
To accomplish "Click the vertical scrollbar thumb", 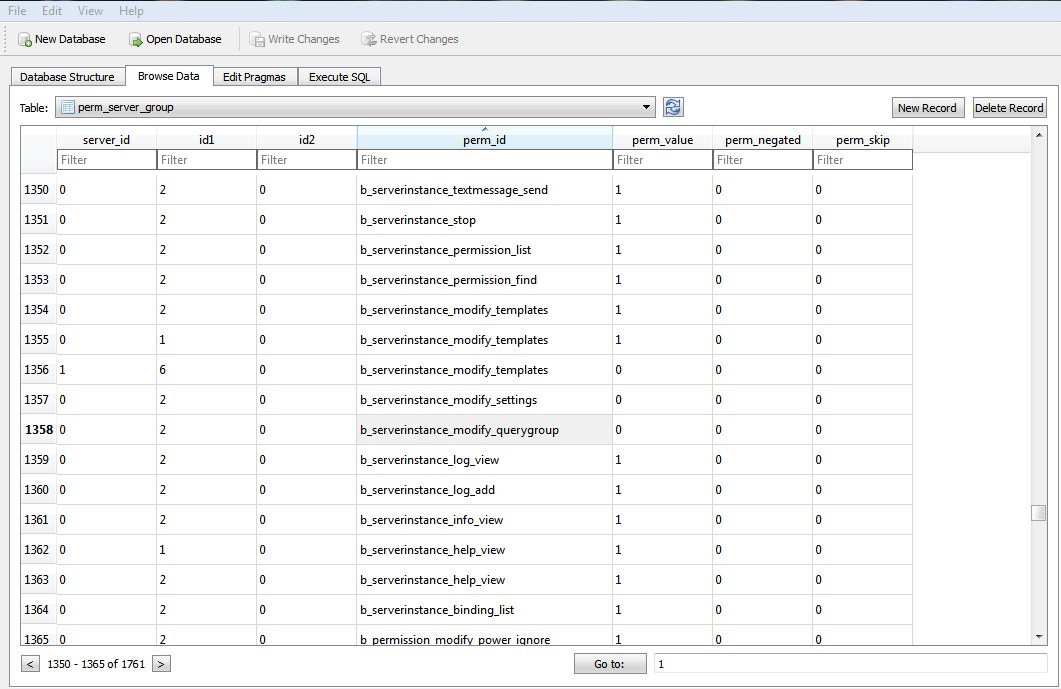I will 1039,513.
